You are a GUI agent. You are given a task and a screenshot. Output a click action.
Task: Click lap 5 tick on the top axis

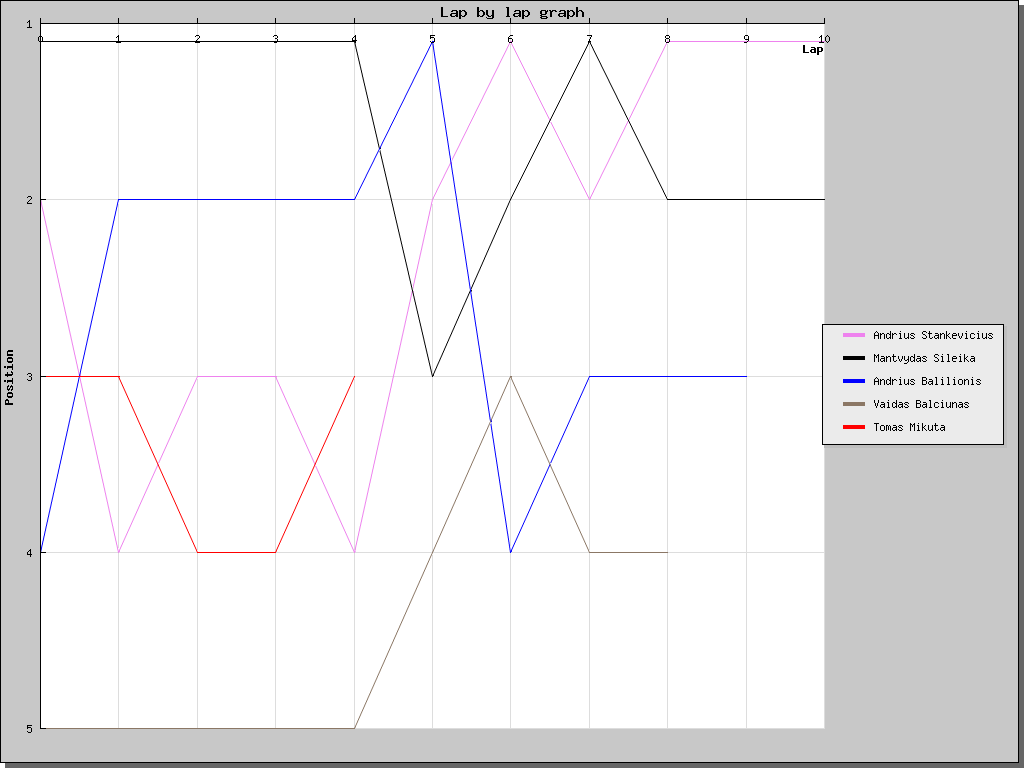click(432, 39)
